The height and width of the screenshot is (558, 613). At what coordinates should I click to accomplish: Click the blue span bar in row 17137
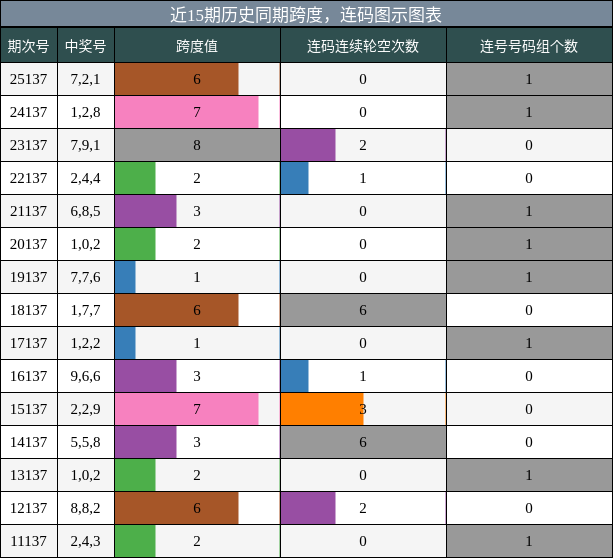125,343
